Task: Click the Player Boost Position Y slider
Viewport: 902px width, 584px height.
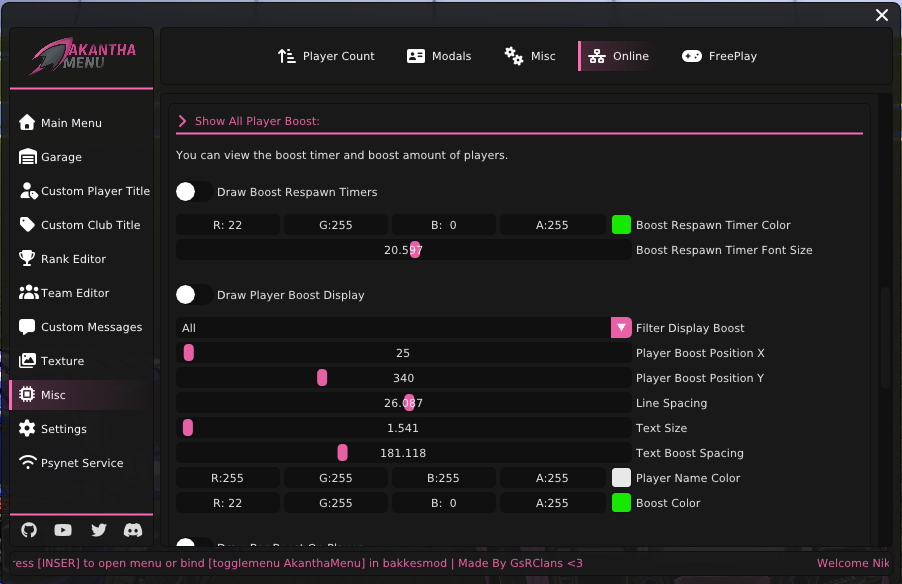Action: 403,378
